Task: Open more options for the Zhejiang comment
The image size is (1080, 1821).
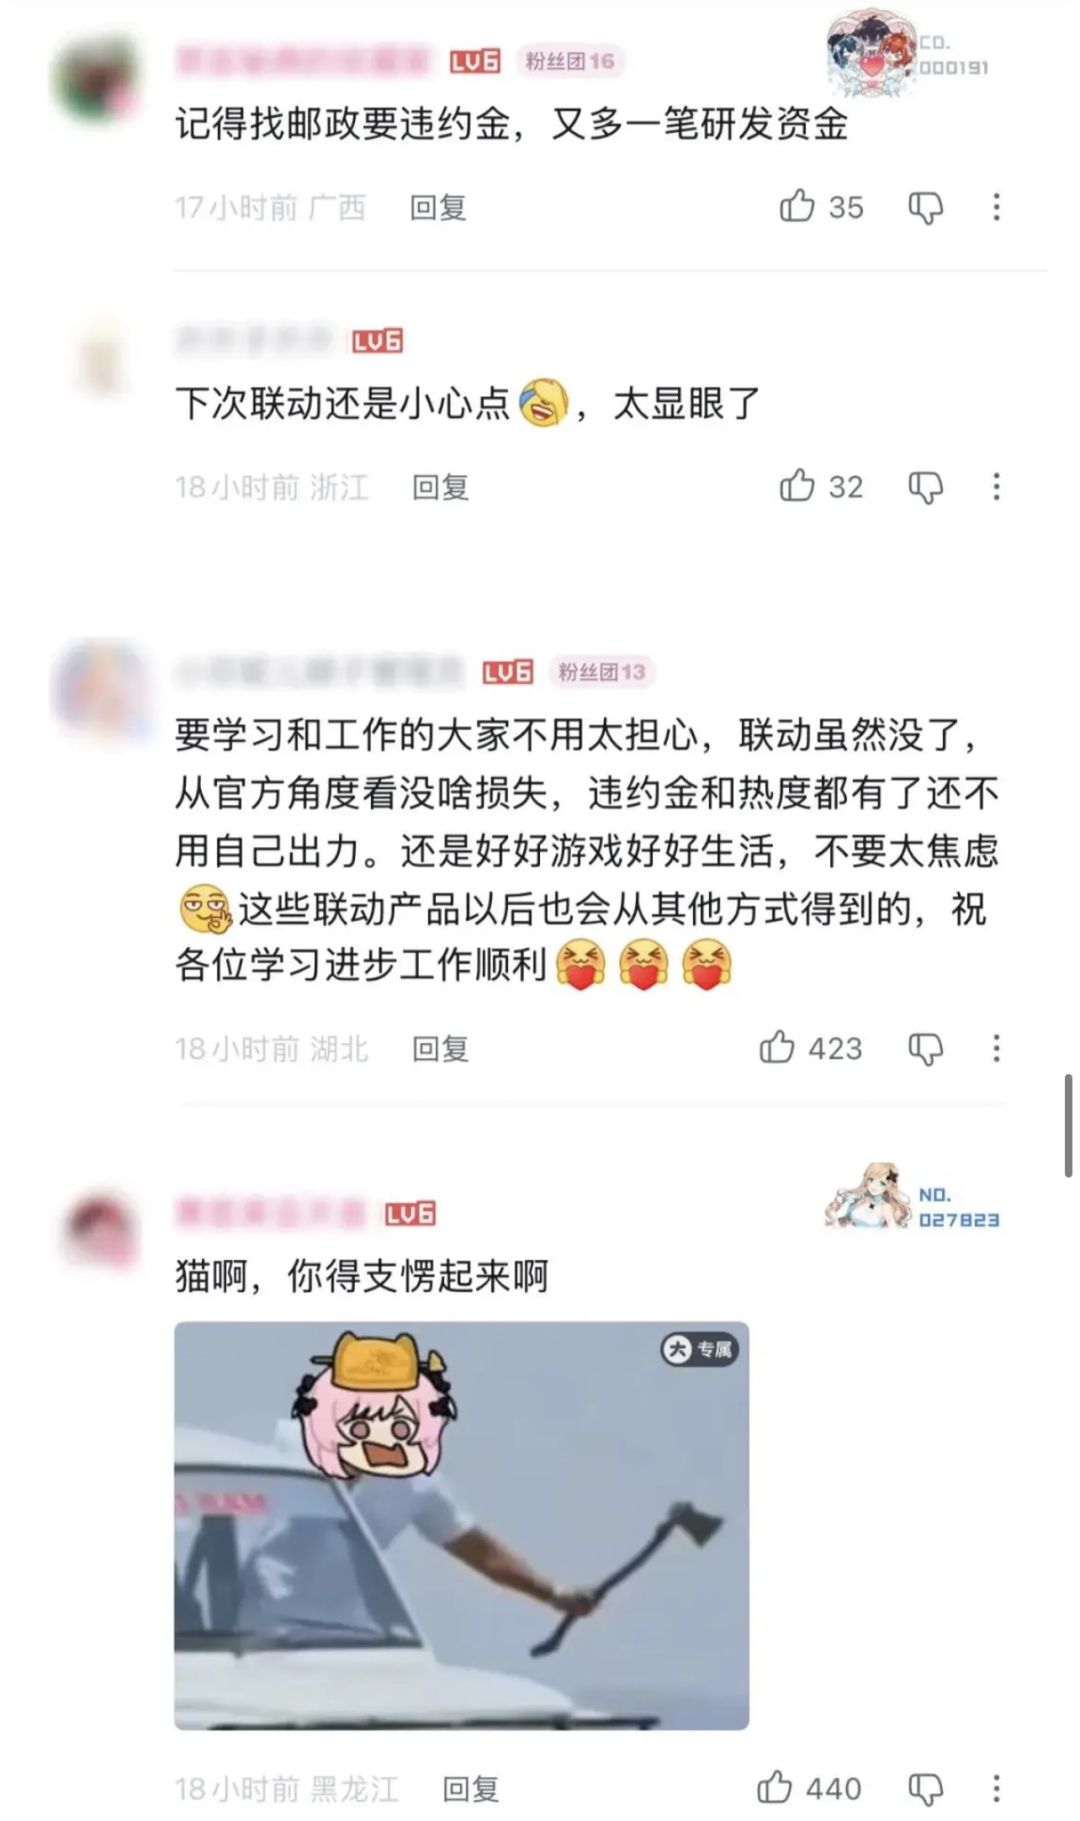Action: [996, 487]
